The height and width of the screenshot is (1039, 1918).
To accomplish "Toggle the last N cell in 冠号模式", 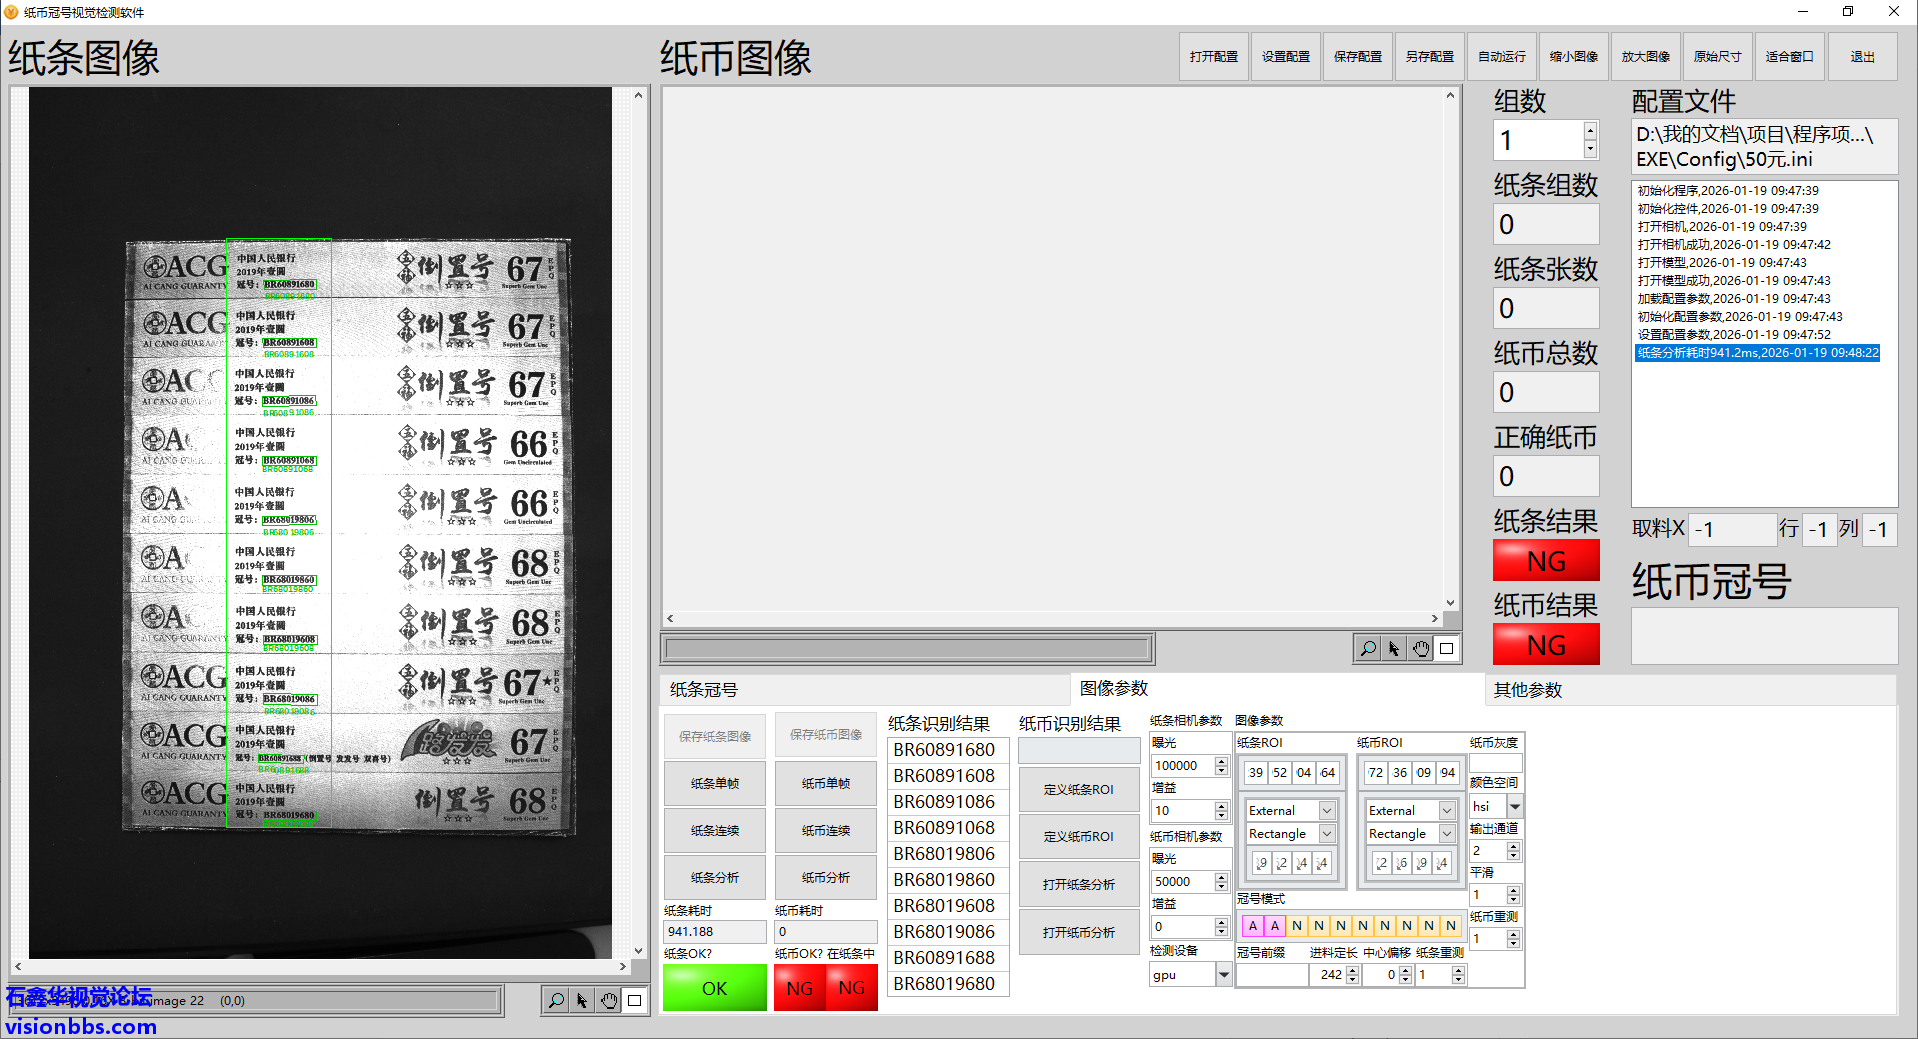I will [x=1450, y=926].
